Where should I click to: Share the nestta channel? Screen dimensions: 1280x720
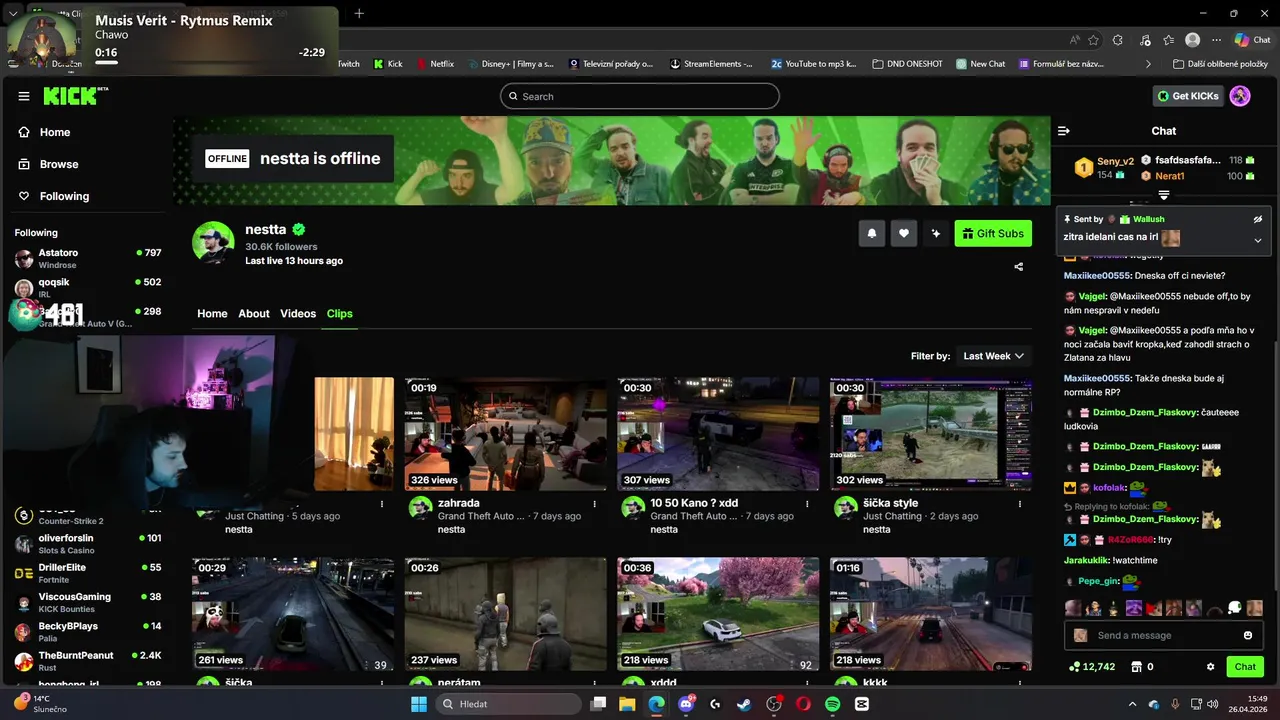[x=1019, y=267]
